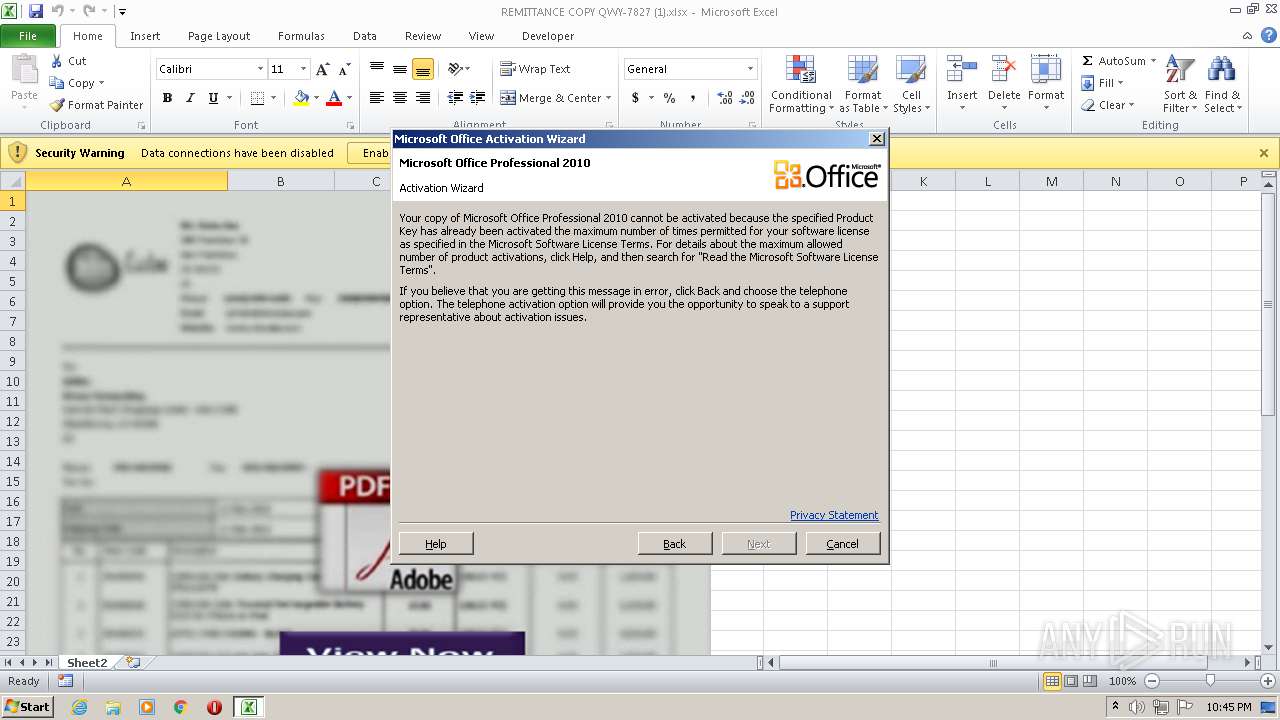Switch to the Page Layout tab
The width and height of the screenshot is (1280, 720).
(x=219, y=36)
